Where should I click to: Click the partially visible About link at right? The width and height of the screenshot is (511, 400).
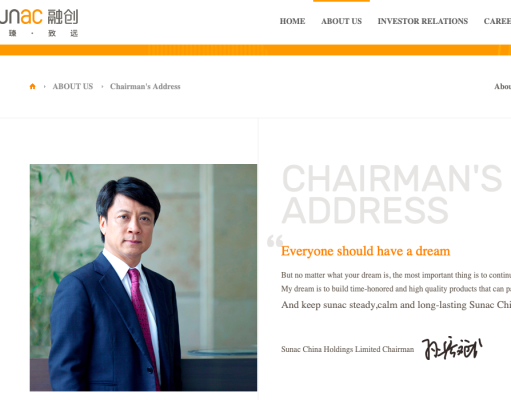502,86
